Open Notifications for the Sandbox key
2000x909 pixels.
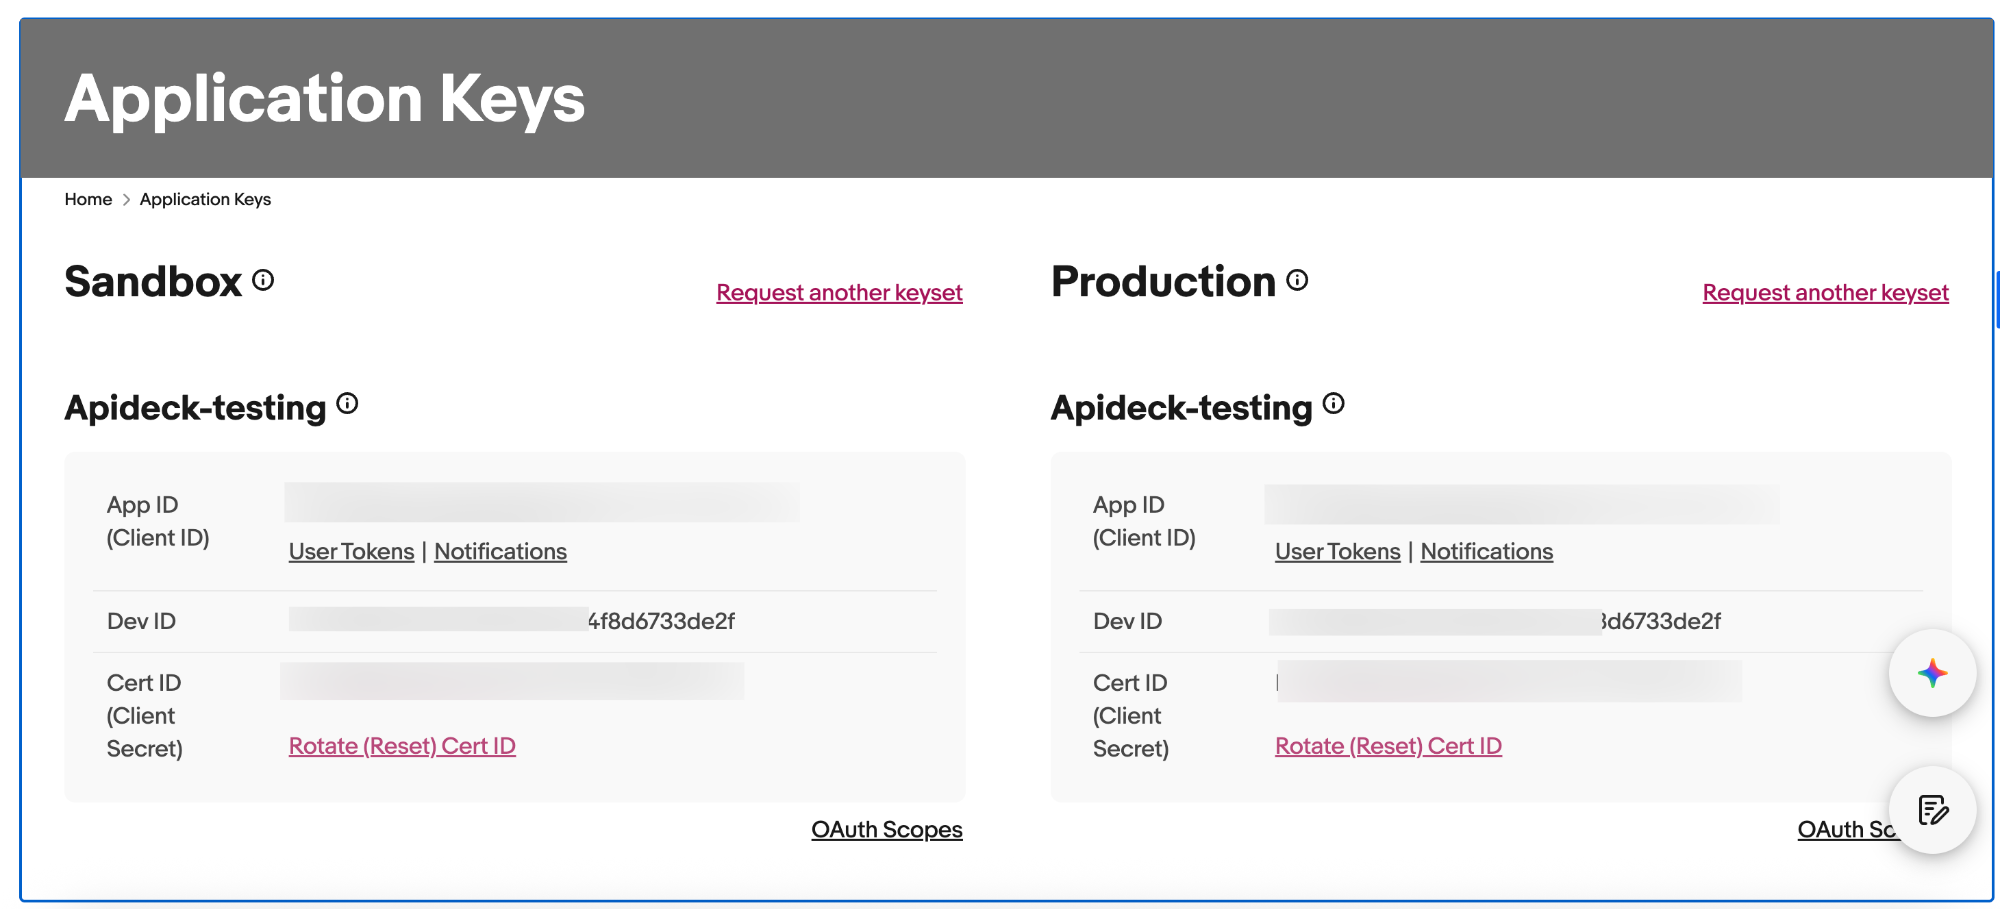click(x=500, y=551)
